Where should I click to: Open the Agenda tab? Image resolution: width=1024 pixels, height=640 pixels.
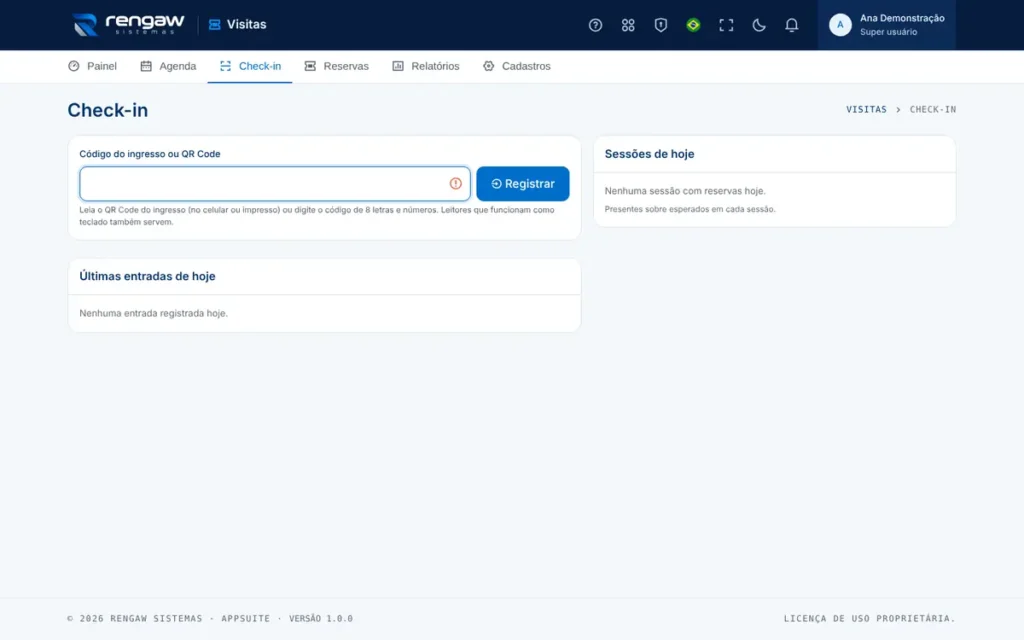(168, 66)
